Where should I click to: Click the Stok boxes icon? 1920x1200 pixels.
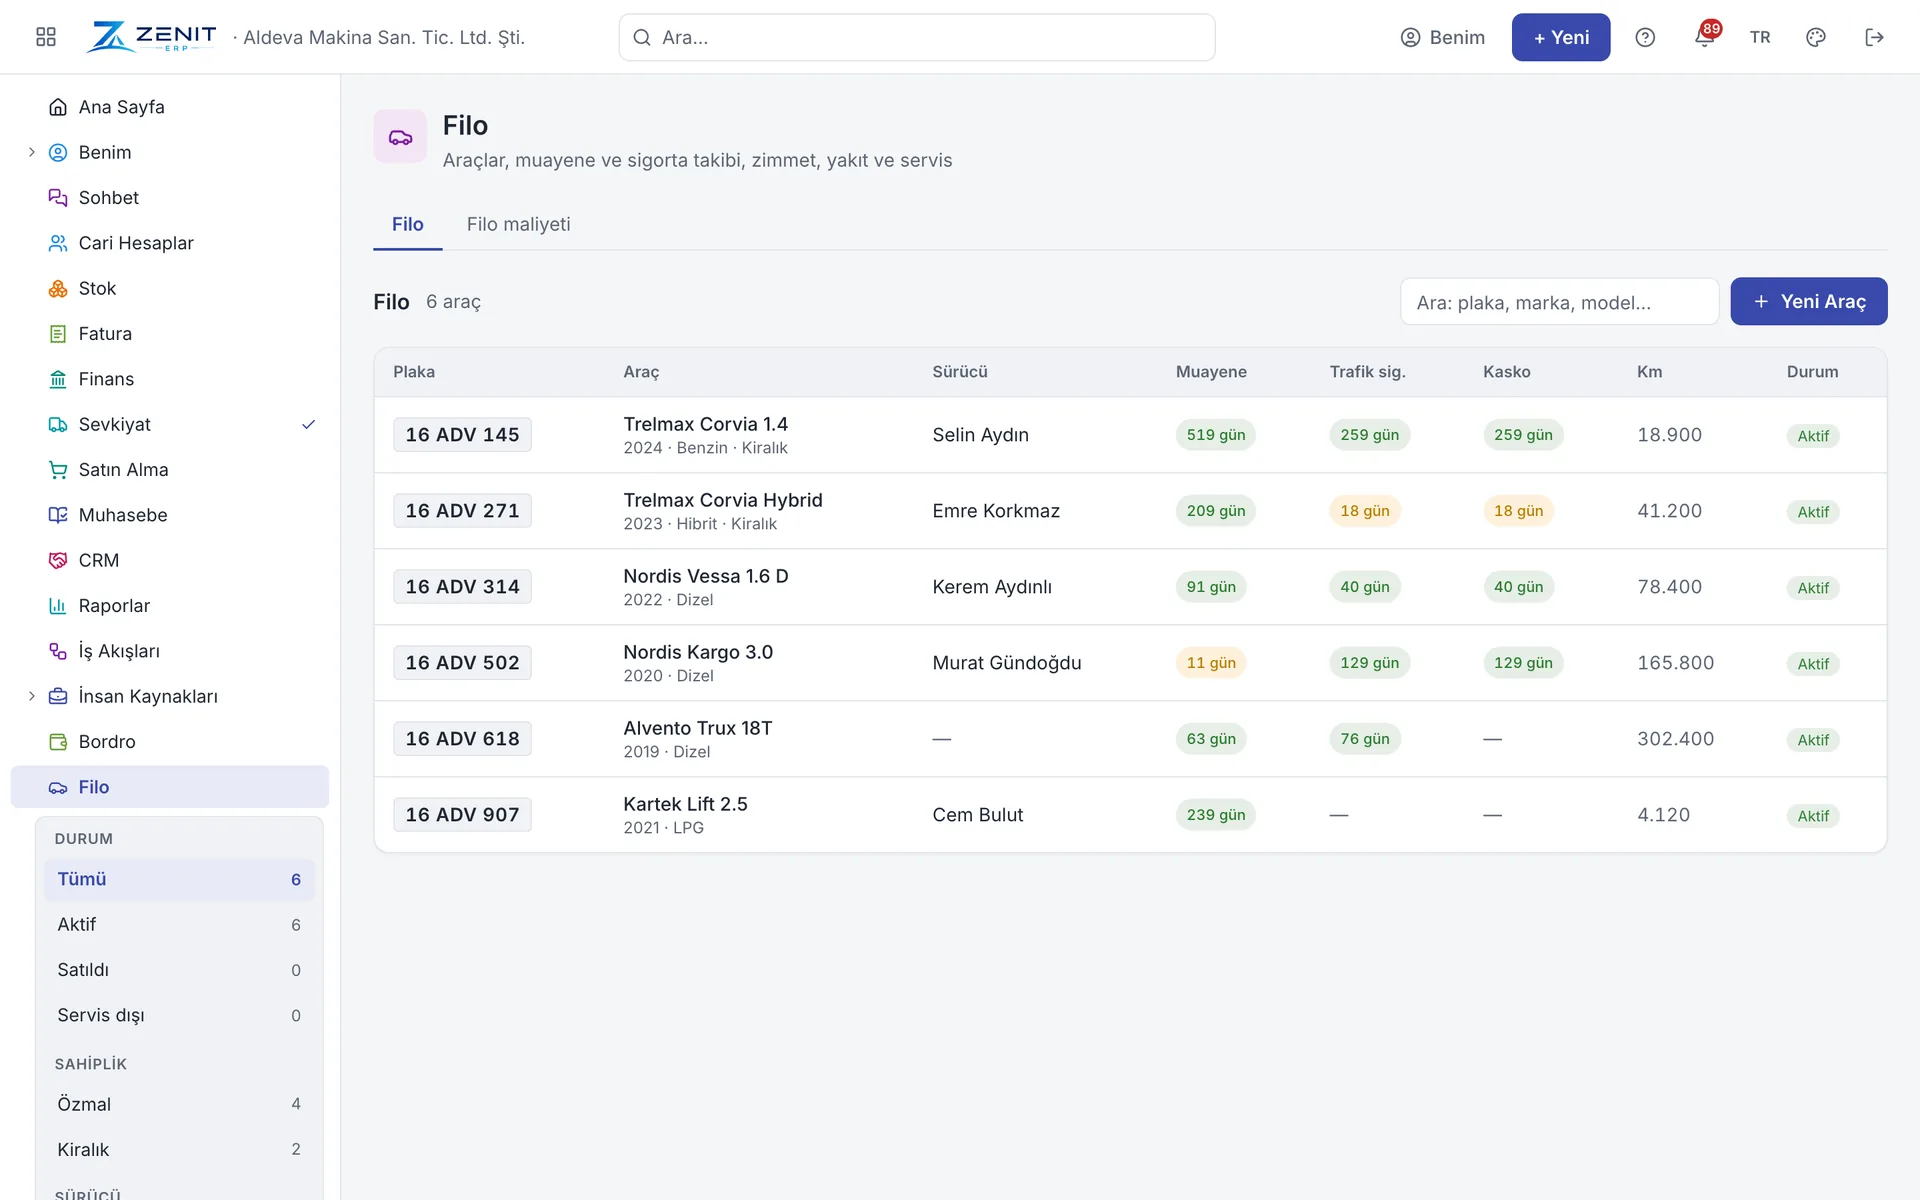(x=58, y=288)
